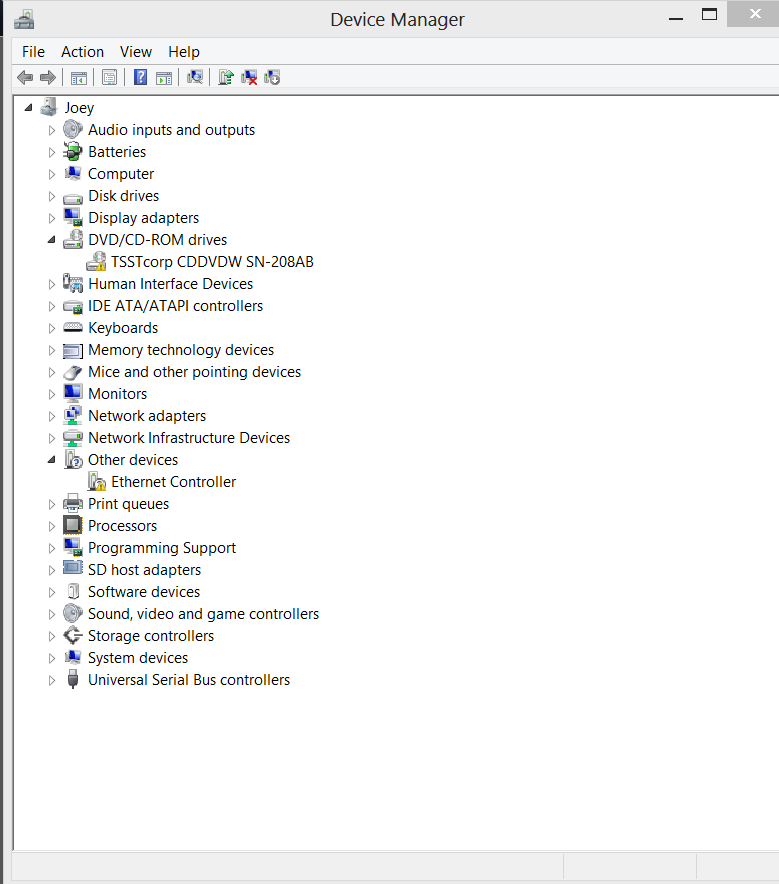Select the 'Storage controllers' label
This screenshot has height=884, width=779.
click(x=151, y=635)
